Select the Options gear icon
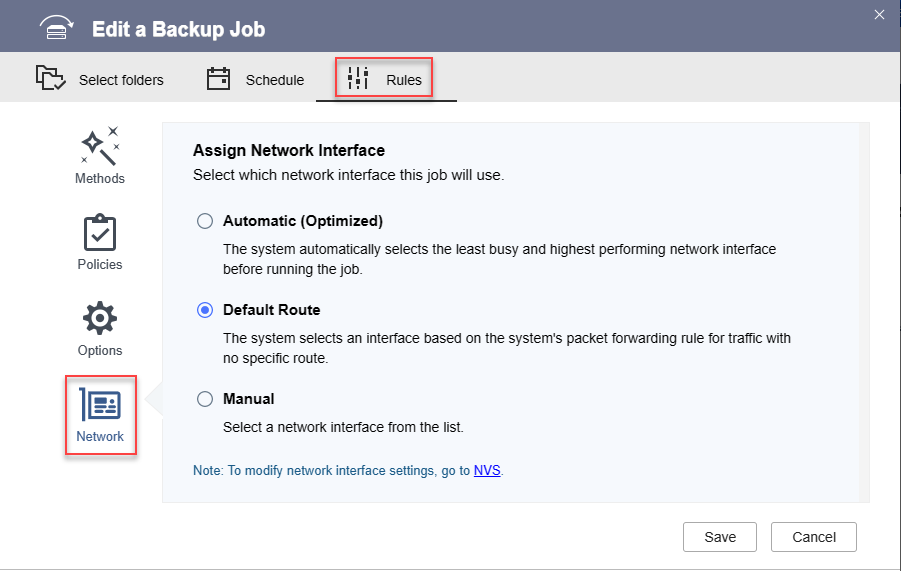 (x=100, y=319)
